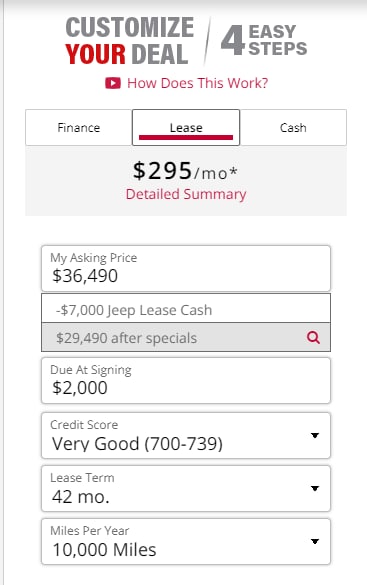Expand the Lease Term dropdown arrow
Screen dimensions: 367x585
pos(315,488)
